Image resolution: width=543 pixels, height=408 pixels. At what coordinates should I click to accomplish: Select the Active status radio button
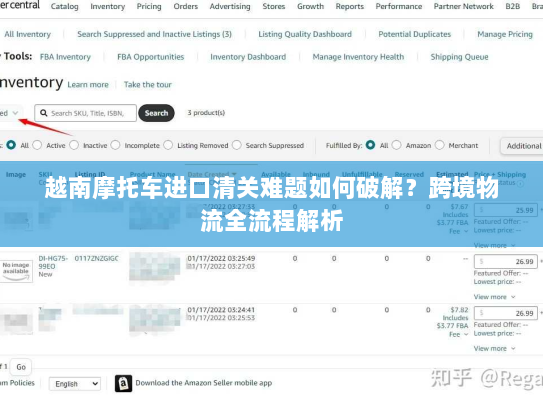coord(37,145)
